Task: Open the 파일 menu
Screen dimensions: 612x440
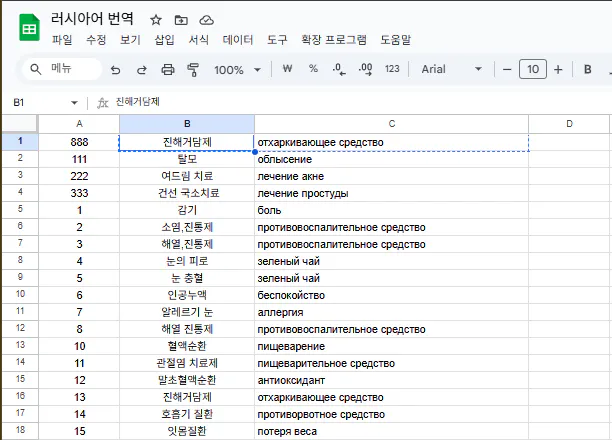Action: (62, 39)
